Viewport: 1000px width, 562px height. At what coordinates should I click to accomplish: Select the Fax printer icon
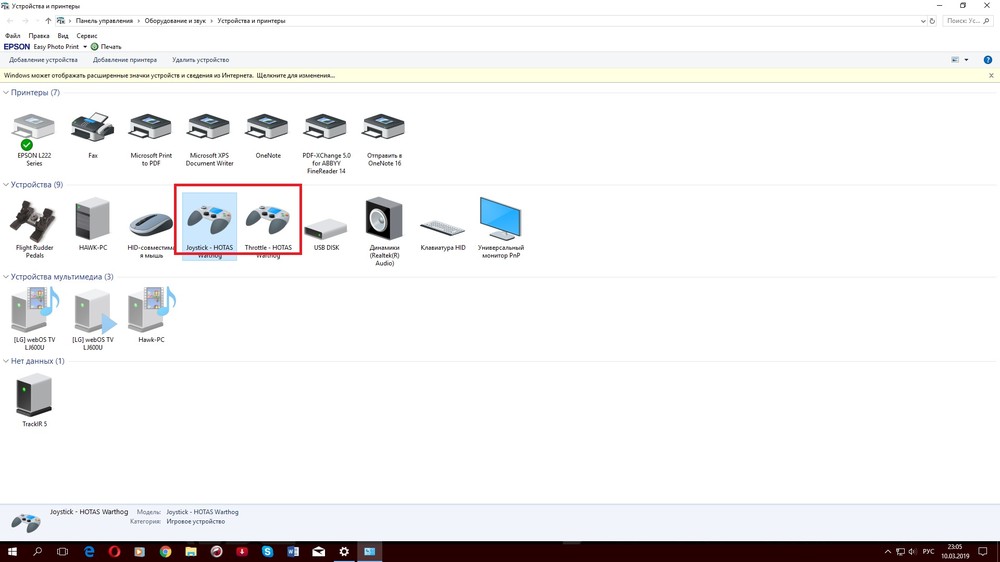(92, 135)
